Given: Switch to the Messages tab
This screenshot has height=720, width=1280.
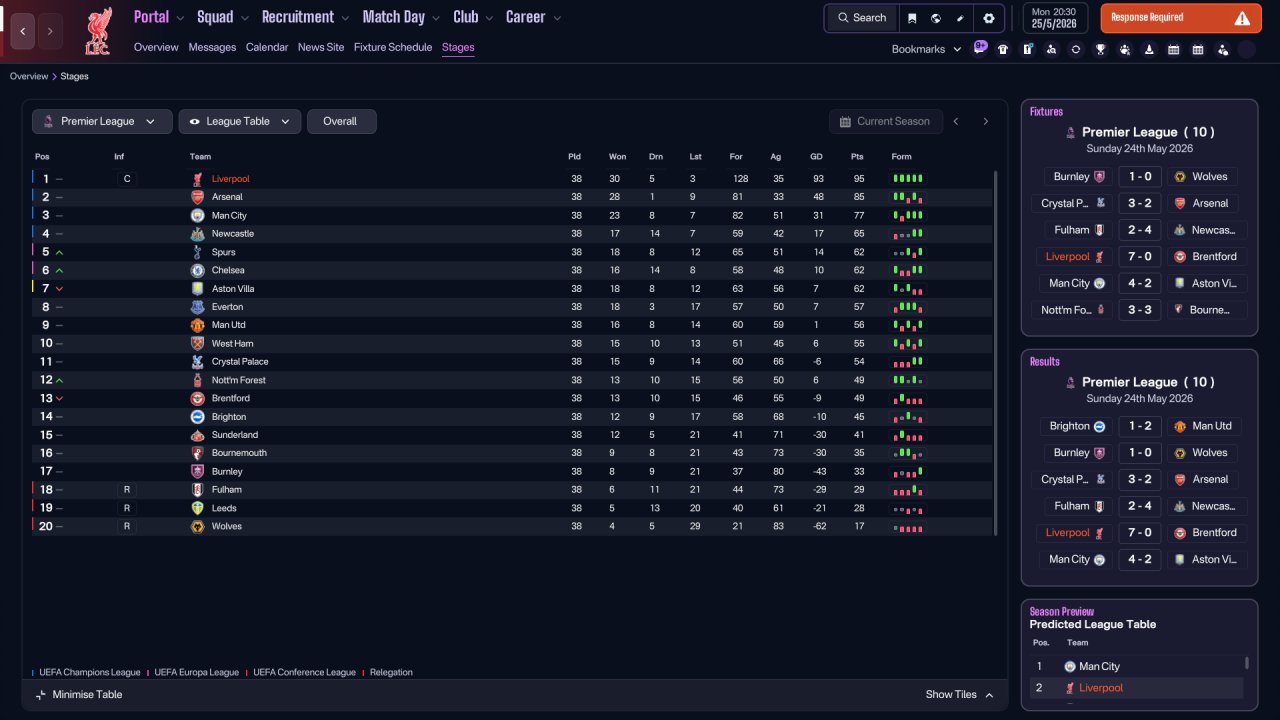Looking at the screenshot, I should tap(212, 47).
